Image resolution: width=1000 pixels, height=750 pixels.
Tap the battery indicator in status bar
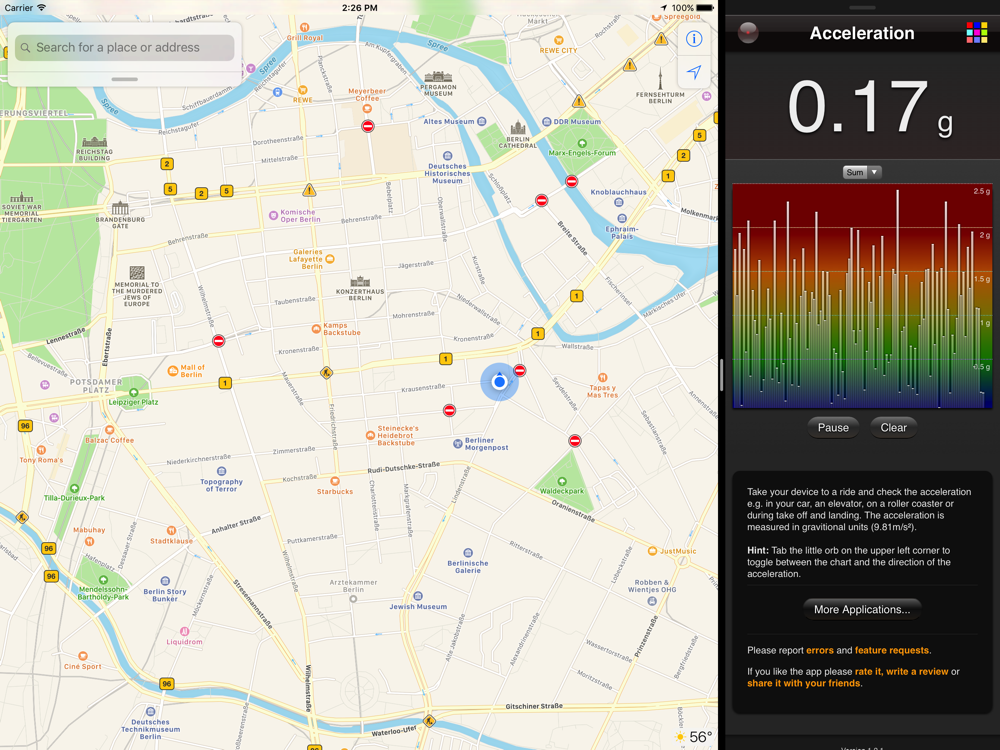pyautogui.click(x=705, y=8)
